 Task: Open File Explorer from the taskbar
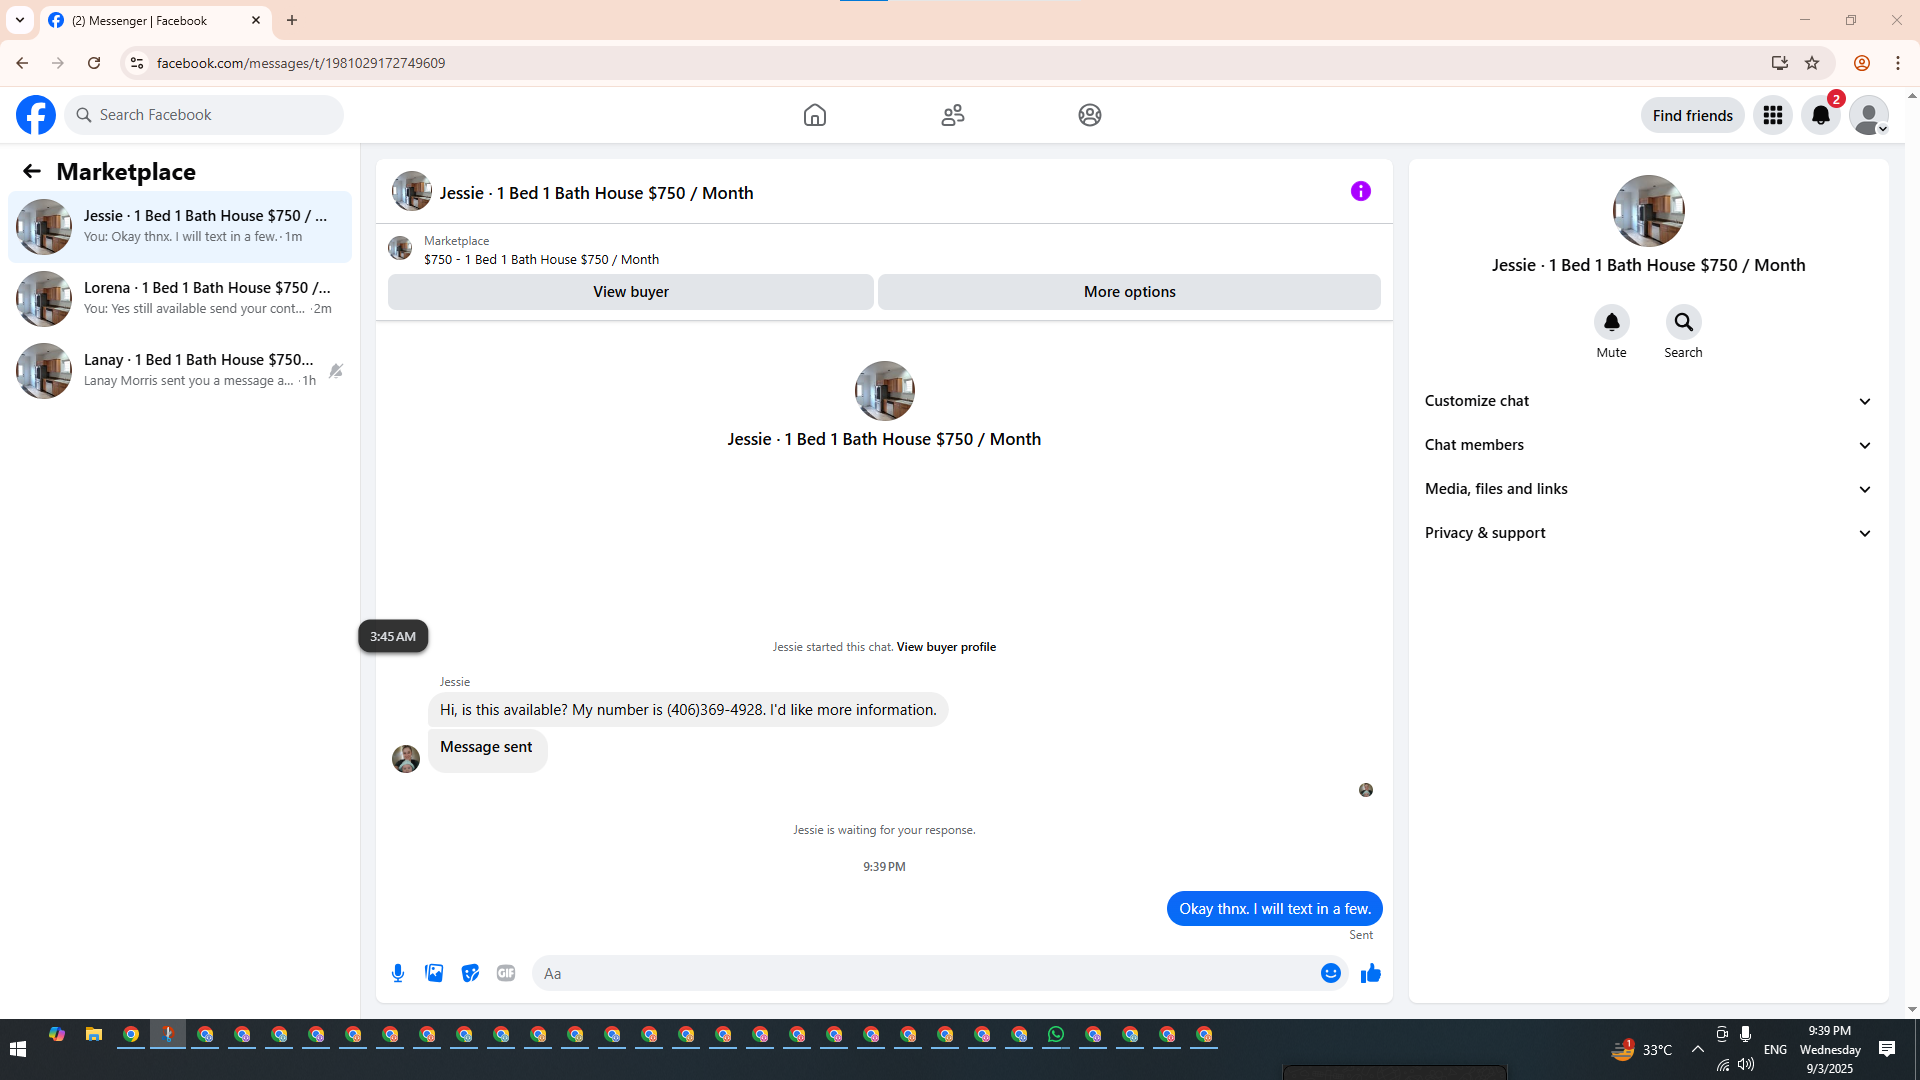point(94,1035)
